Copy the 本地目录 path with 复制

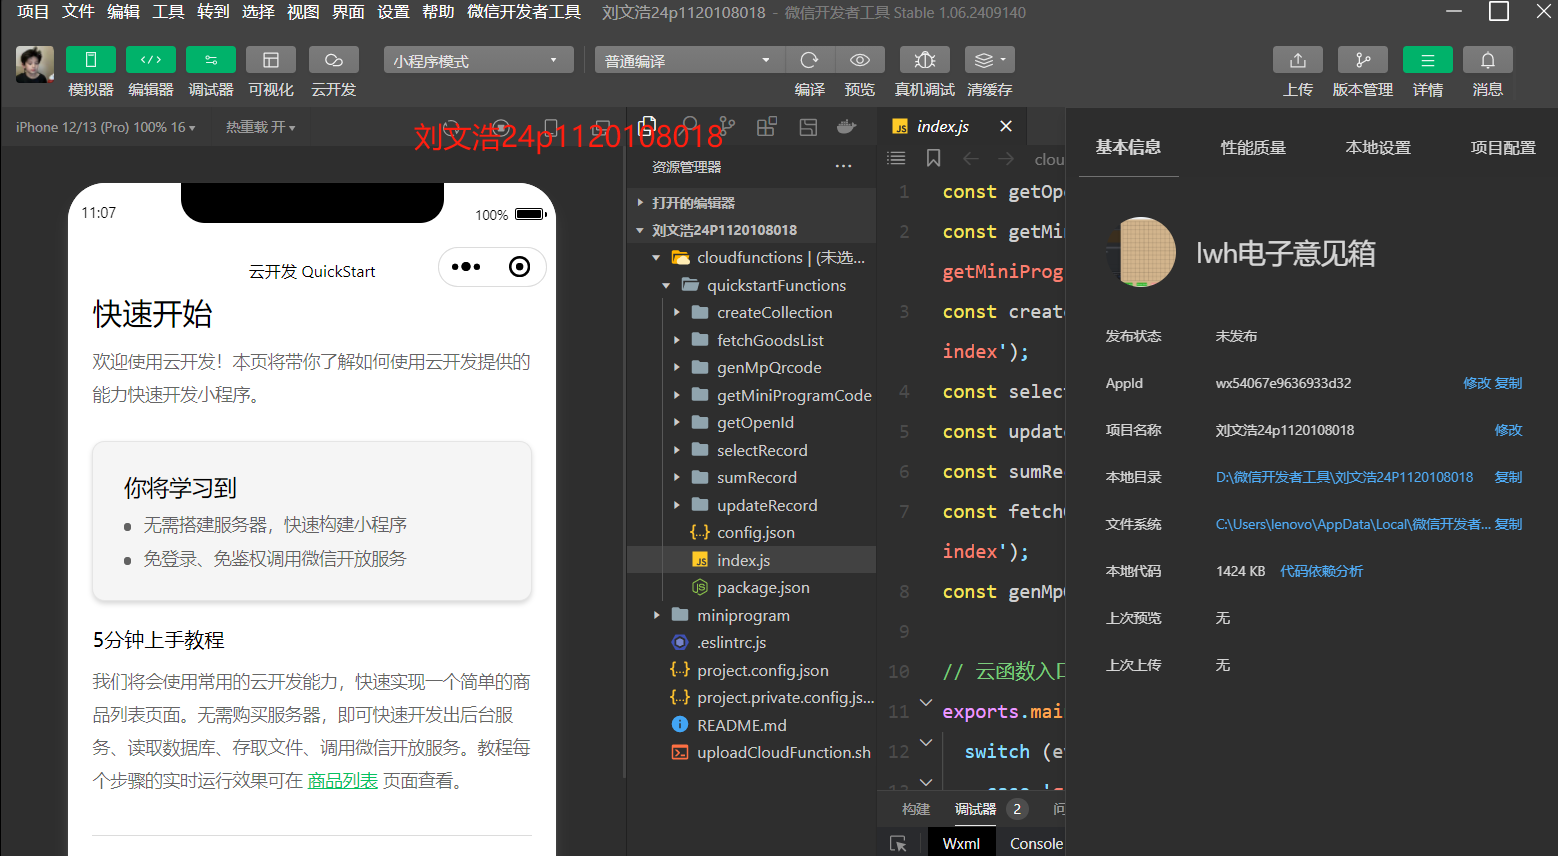point(1508,477)
